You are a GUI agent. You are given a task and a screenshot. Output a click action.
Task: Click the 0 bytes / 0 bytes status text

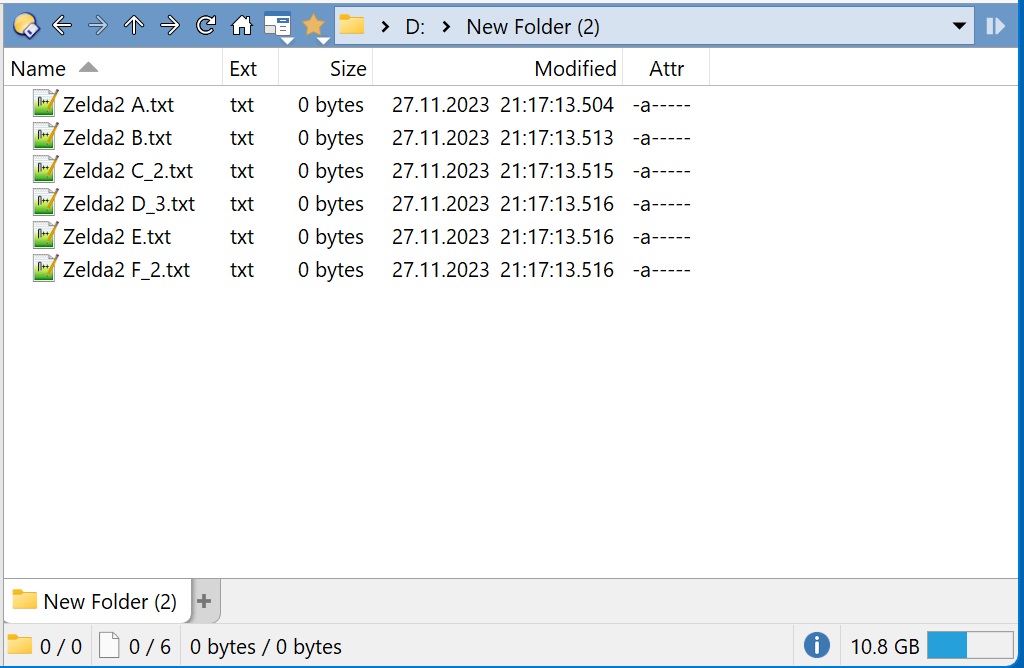[x=266, y=646]
